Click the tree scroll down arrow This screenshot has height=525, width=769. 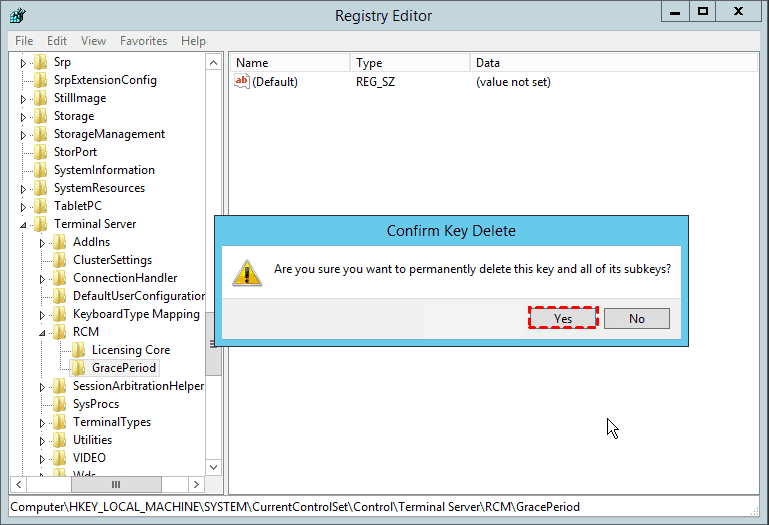pos(213,467)
